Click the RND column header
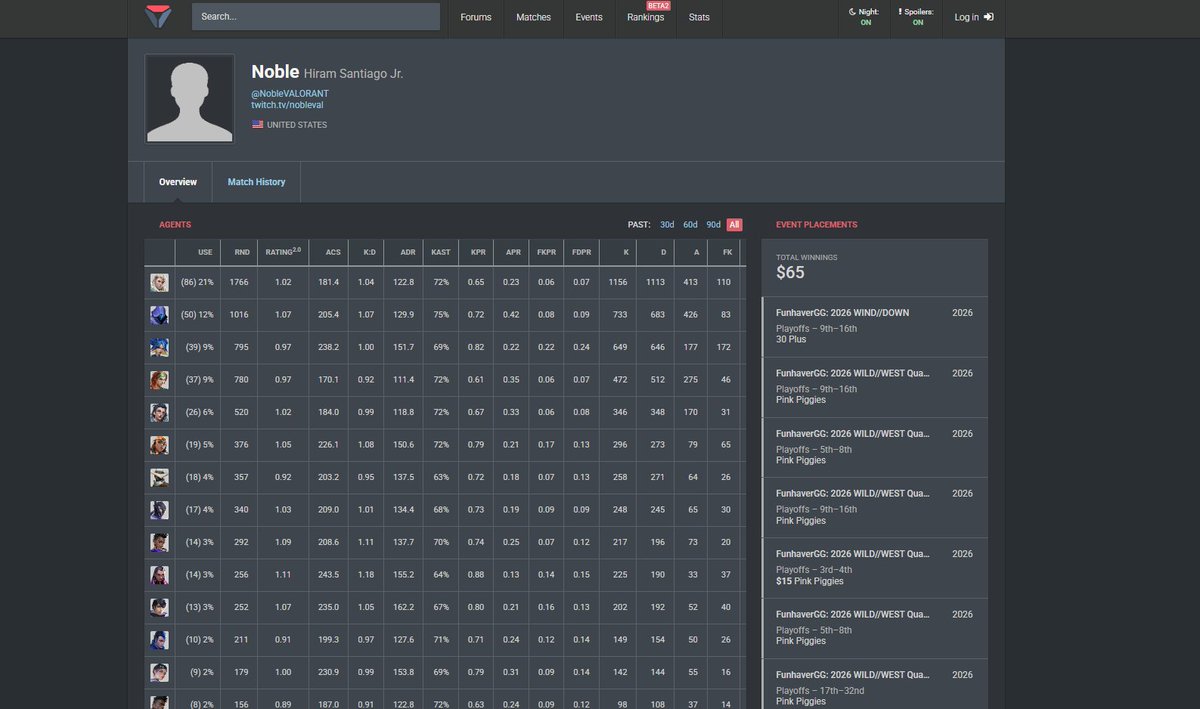This screenshot has width=1200, height=709. (x=241, y=252)
